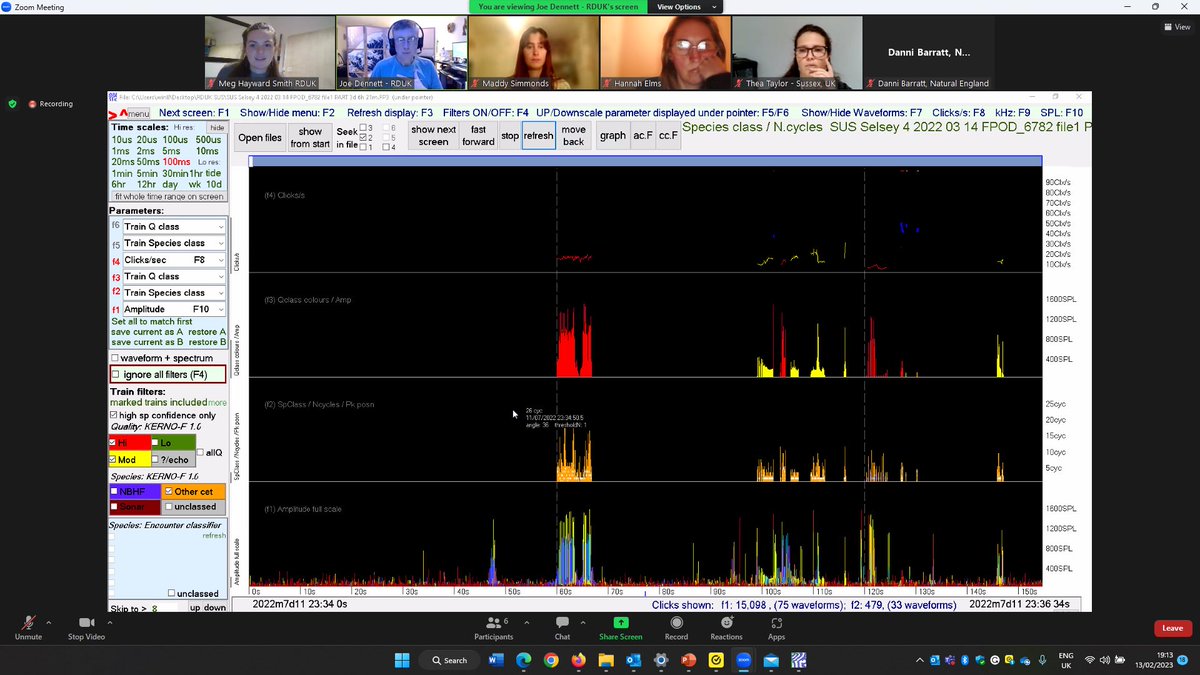Open the Mail app taskbar icon
Screen dimensions: 1200x675
[771, 660]
